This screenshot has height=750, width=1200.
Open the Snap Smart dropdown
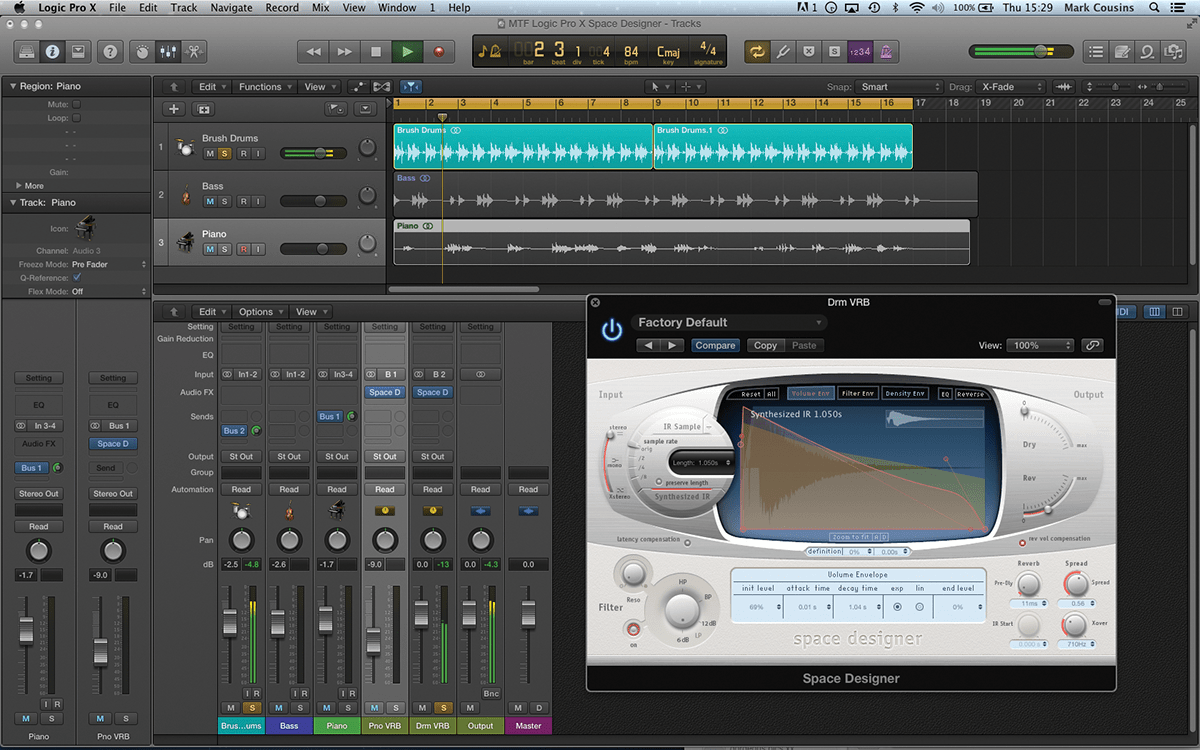click(897, 87)
